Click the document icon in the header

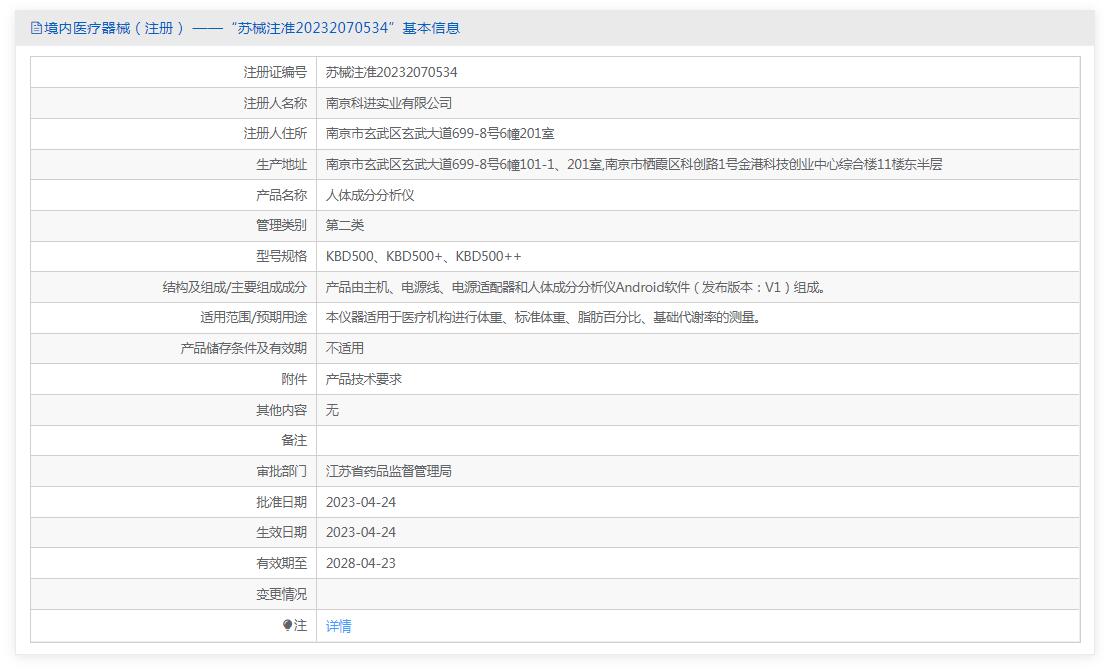click(x=36, y=28)
